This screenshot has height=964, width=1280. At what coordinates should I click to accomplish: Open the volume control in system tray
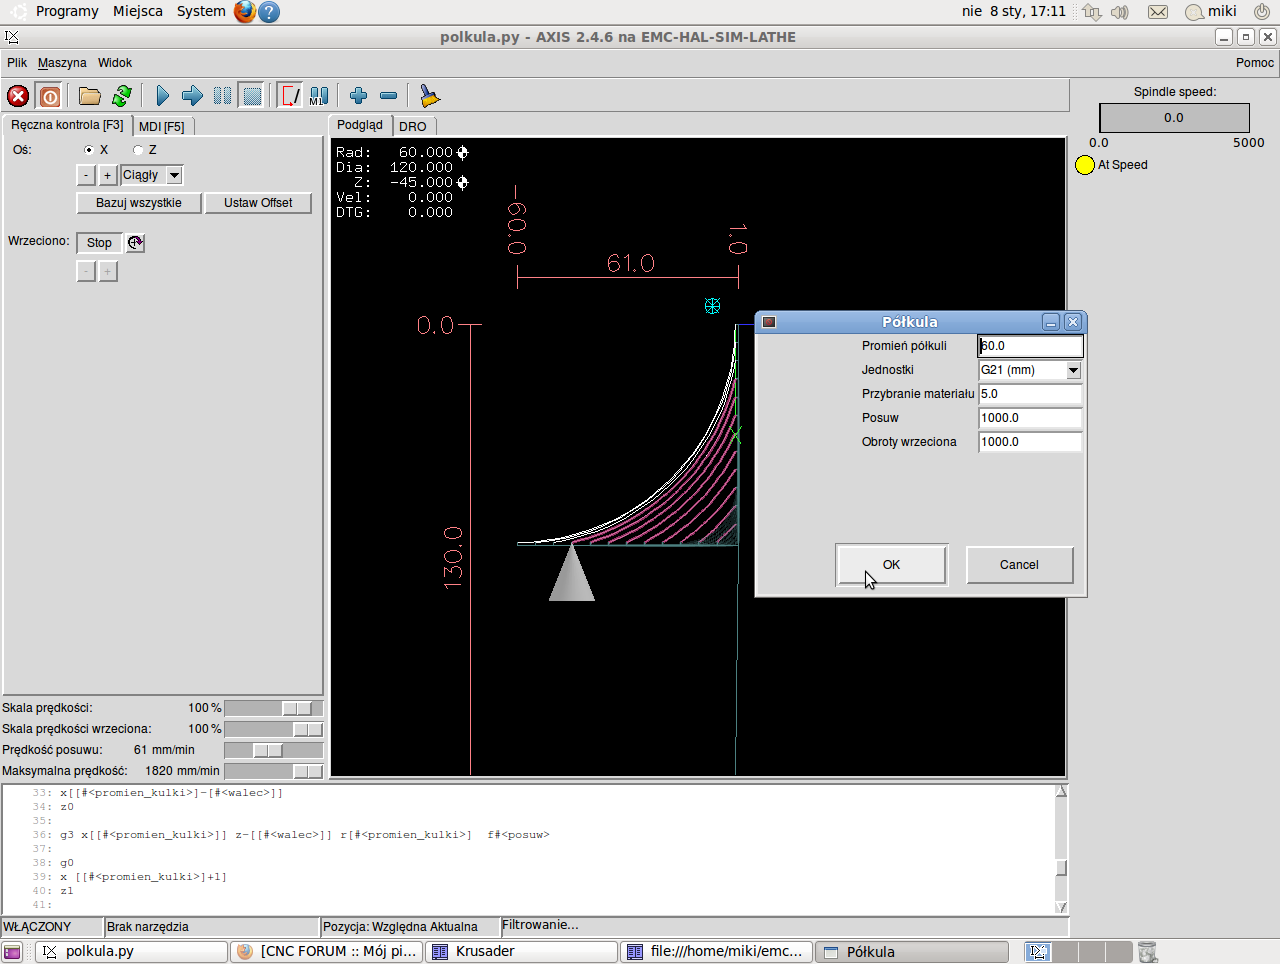click(x=1120, y=12)
